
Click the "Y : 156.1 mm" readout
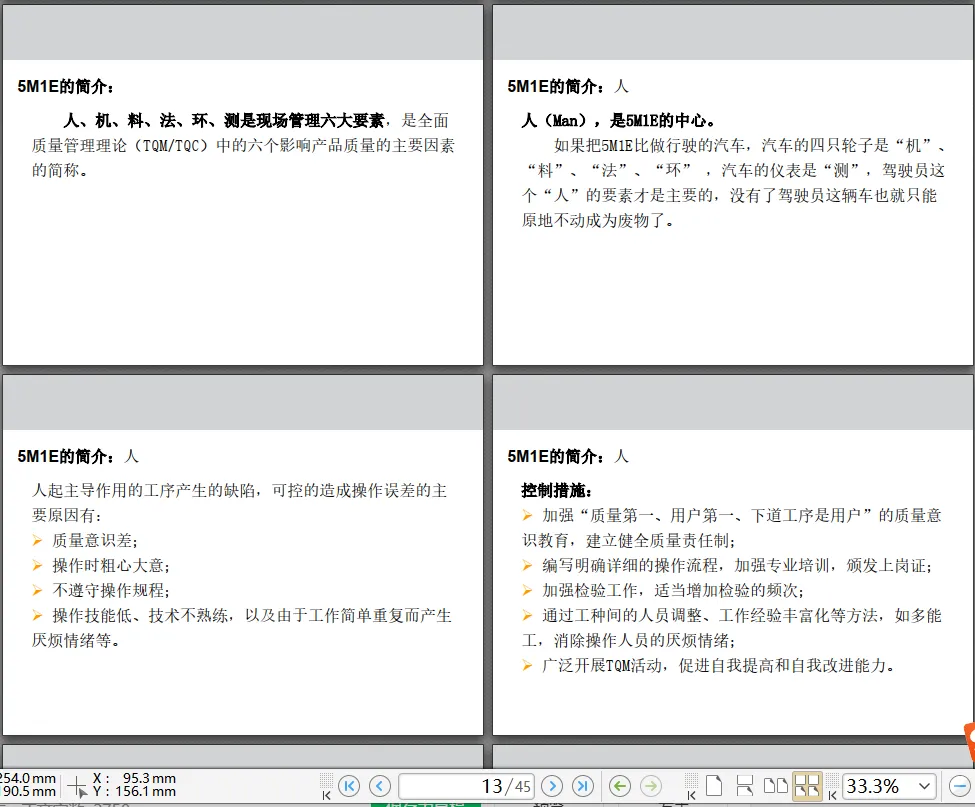[x=134, y=791]
